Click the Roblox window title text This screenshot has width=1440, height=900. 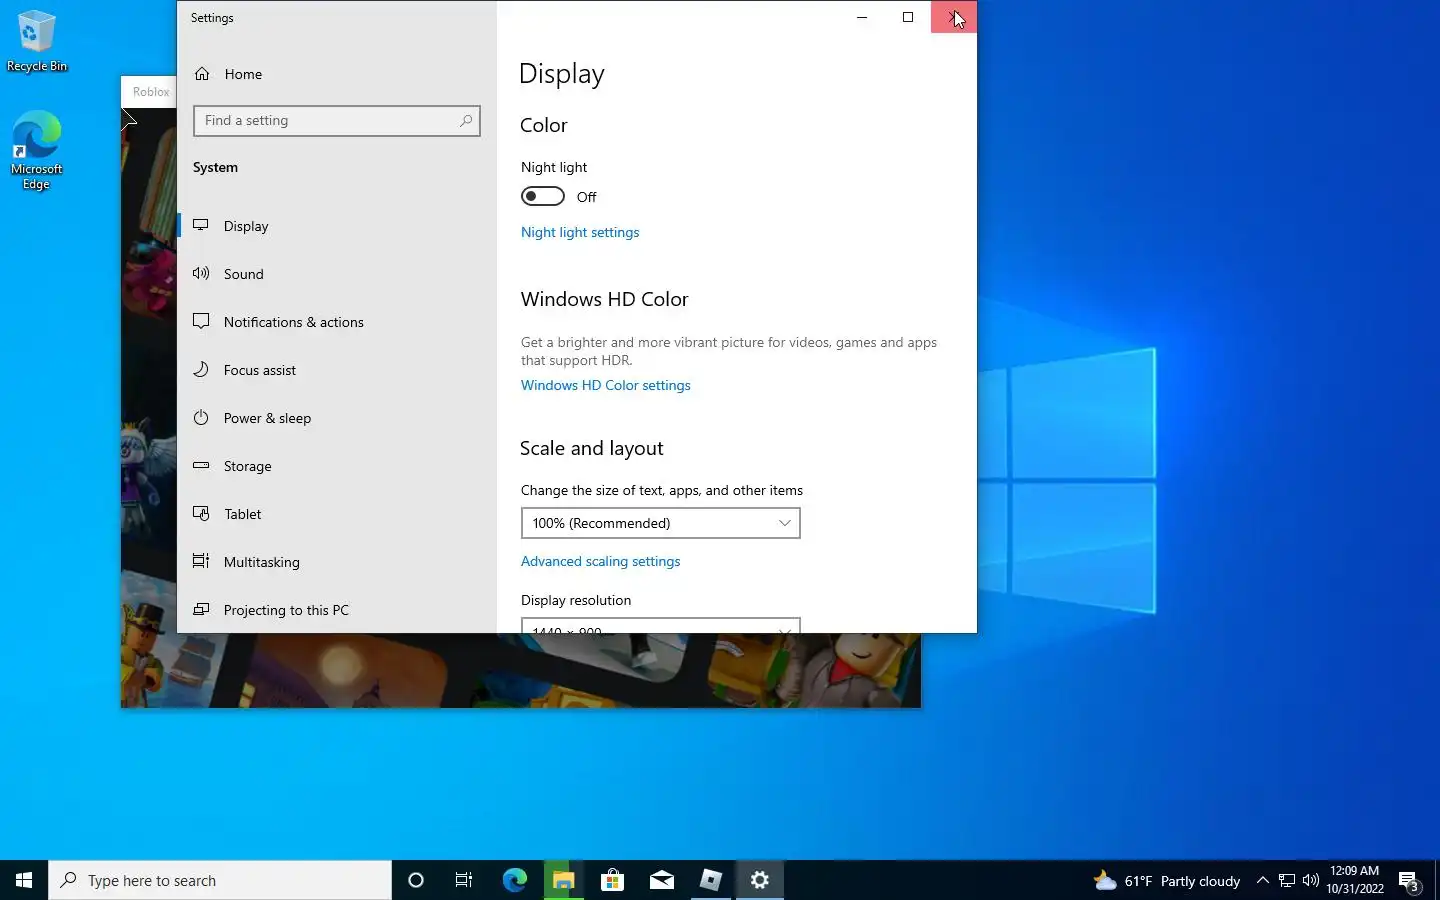point(151,92)
